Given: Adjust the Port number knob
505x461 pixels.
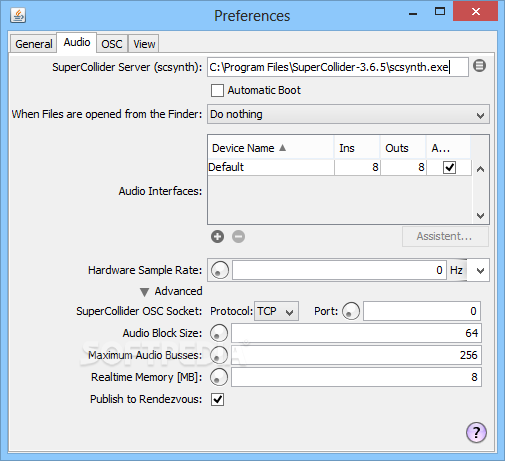Looking at the screenshot, I should [351, 311].
